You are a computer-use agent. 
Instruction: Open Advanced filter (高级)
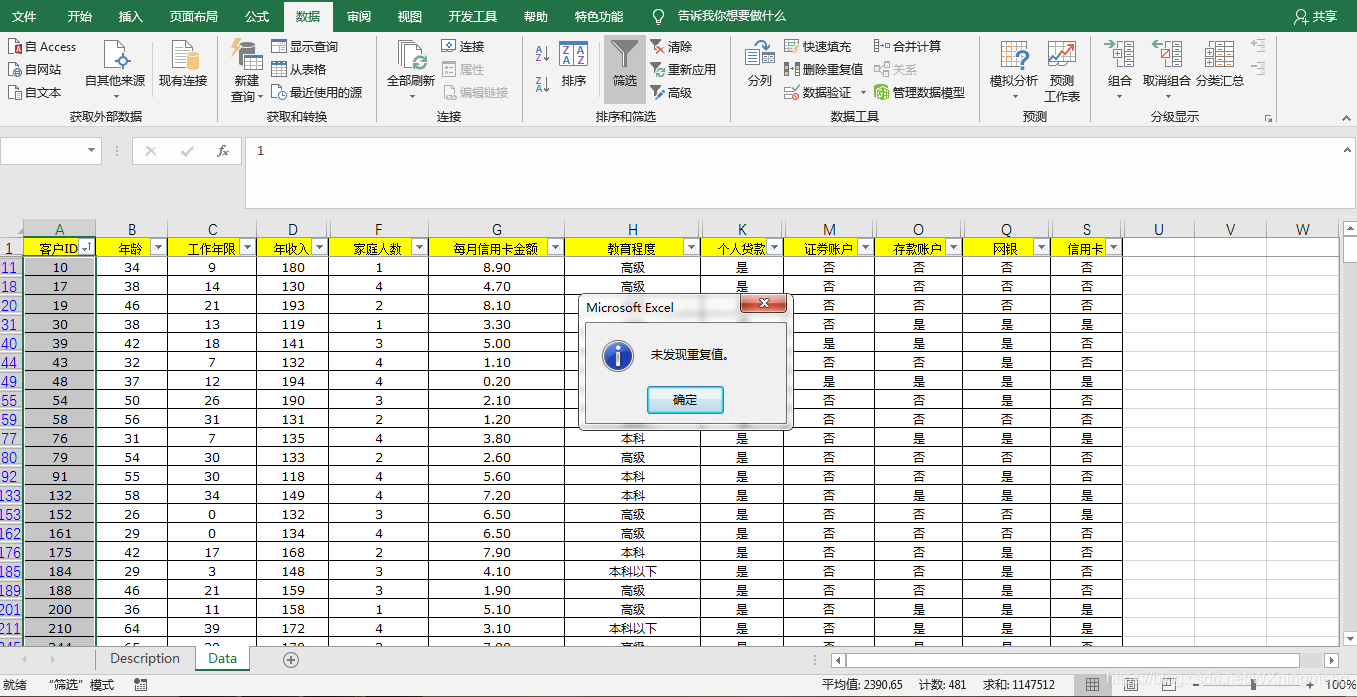(671, 93)
